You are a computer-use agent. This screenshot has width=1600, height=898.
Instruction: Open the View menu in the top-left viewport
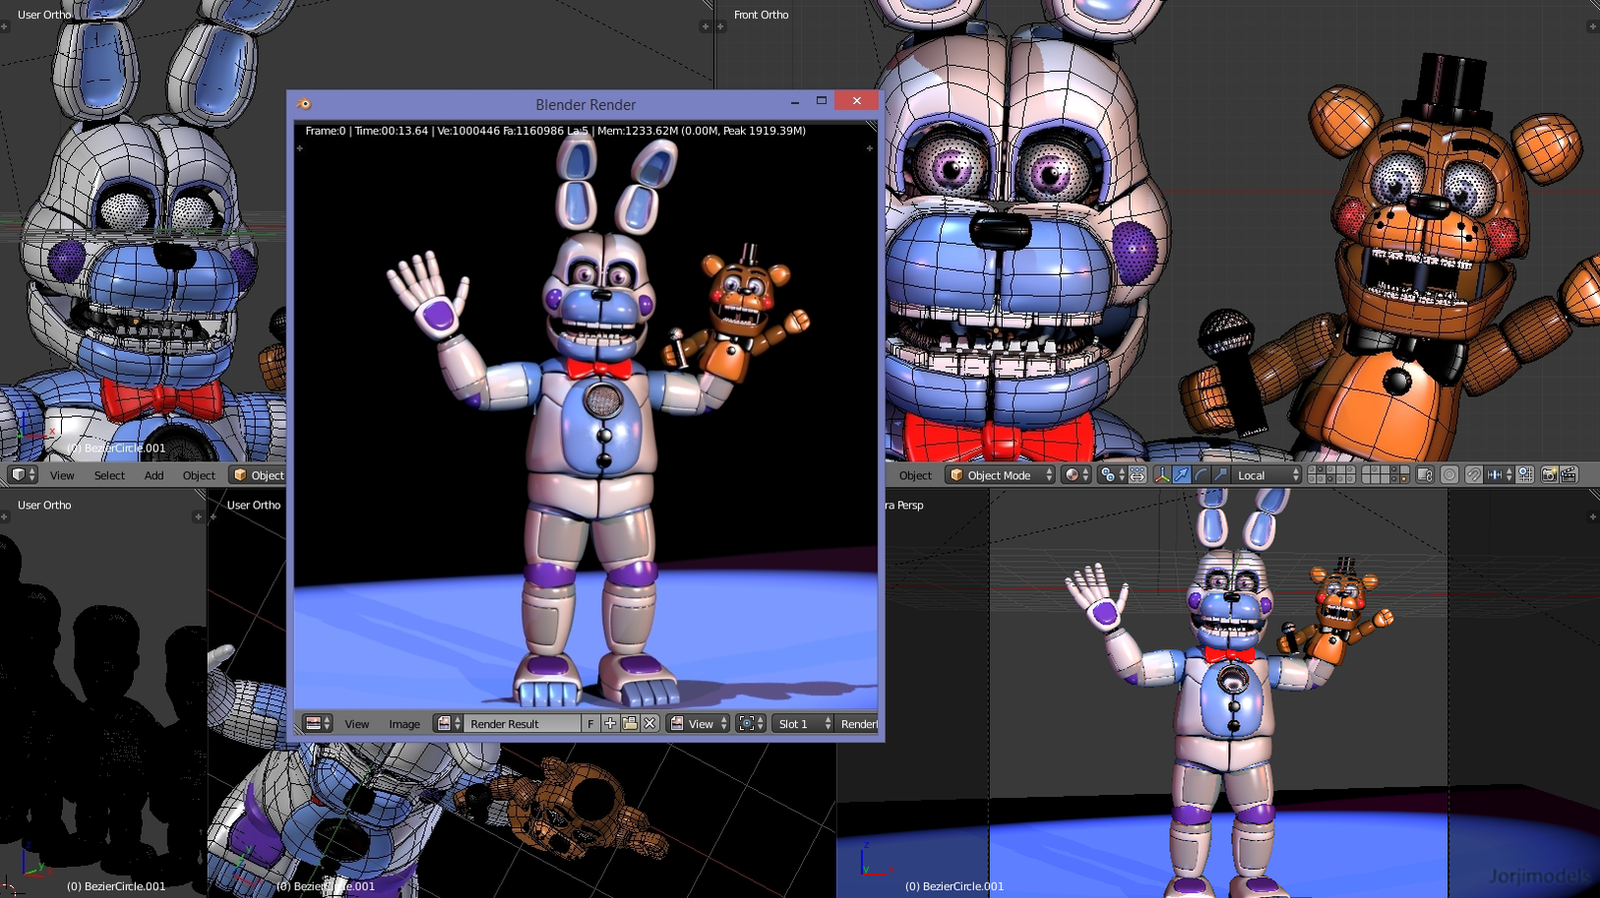[62, 476]
